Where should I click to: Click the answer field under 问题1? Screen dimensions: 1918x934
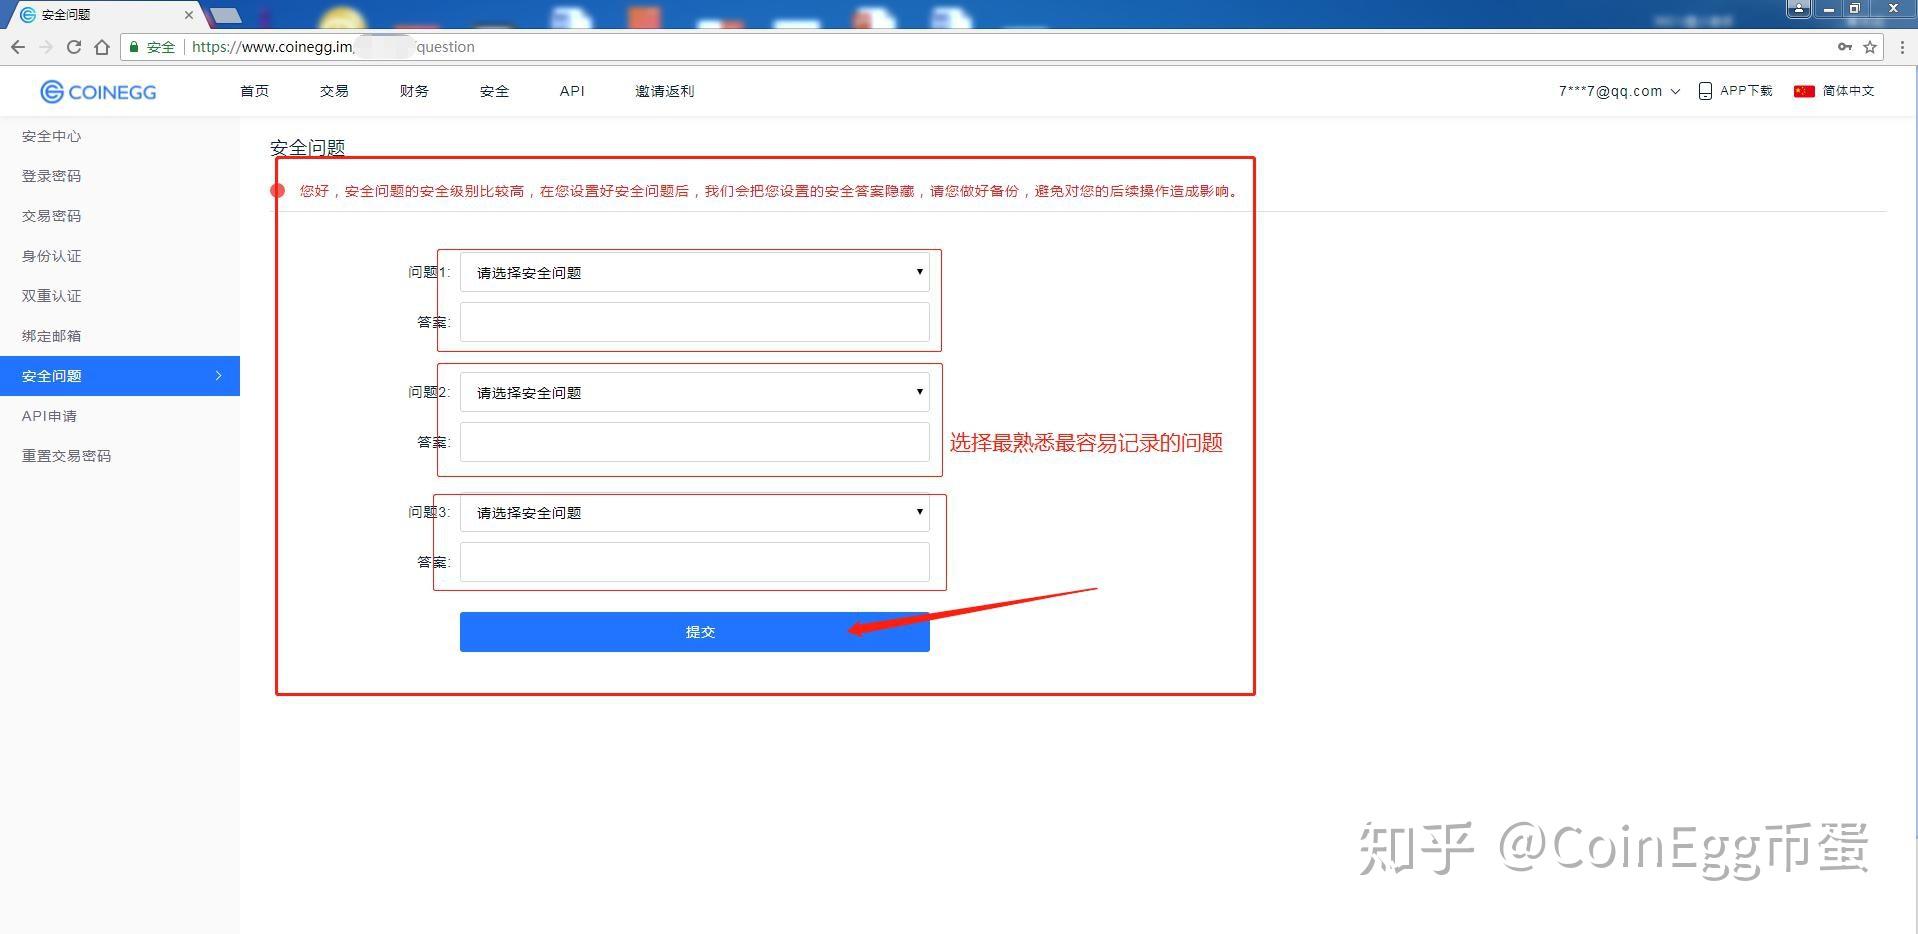point(695,322)
